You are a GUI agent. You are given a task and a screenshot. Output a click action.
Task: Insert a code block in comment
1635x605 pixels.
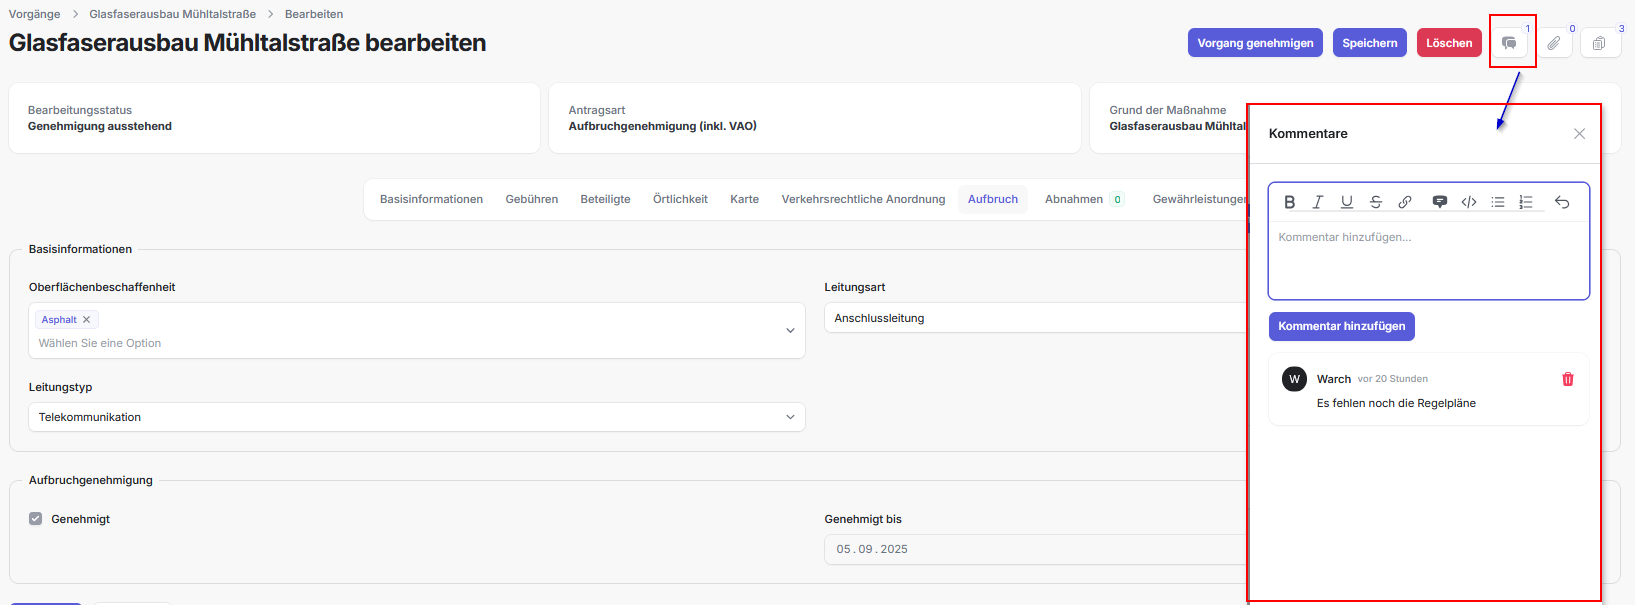pos(1469,202)
